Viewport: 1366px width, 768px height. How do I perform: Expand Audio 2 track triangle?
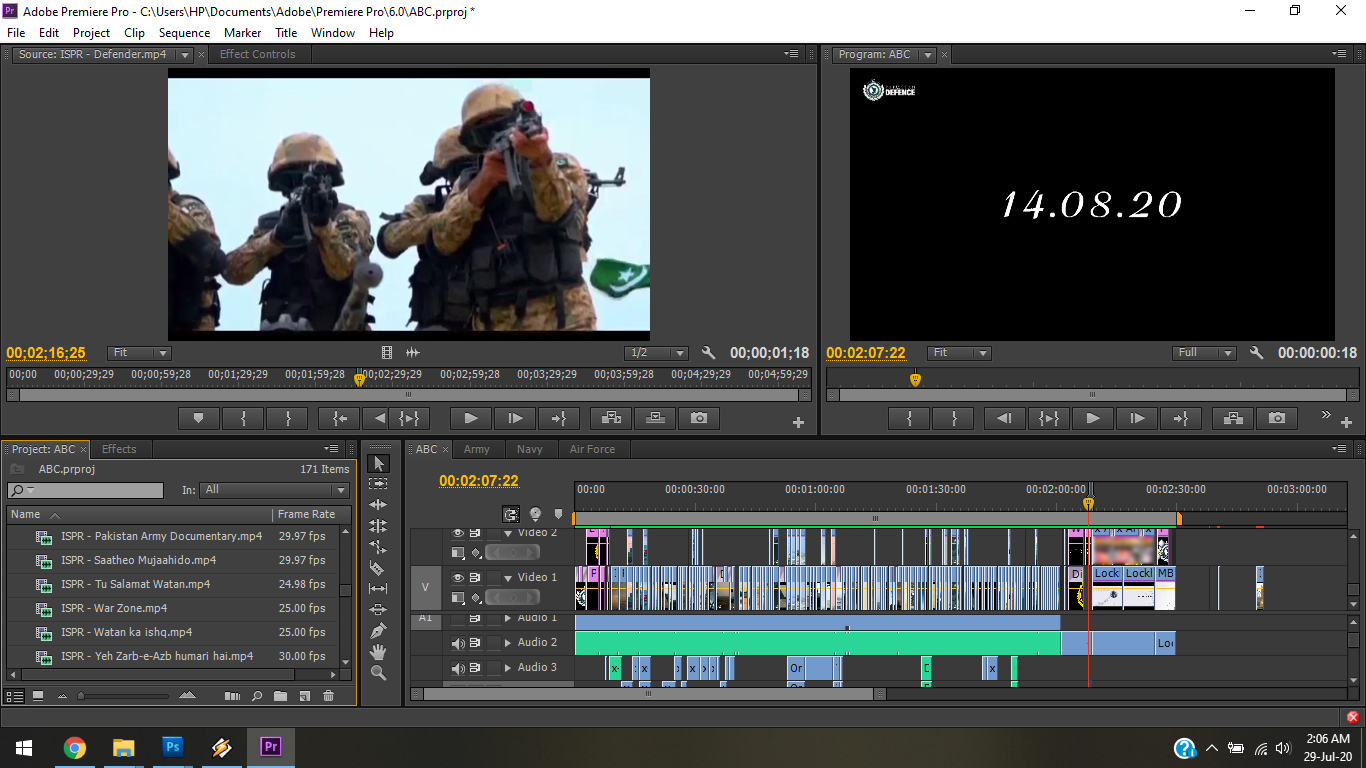pyautogui.click(x=508, y=643)
